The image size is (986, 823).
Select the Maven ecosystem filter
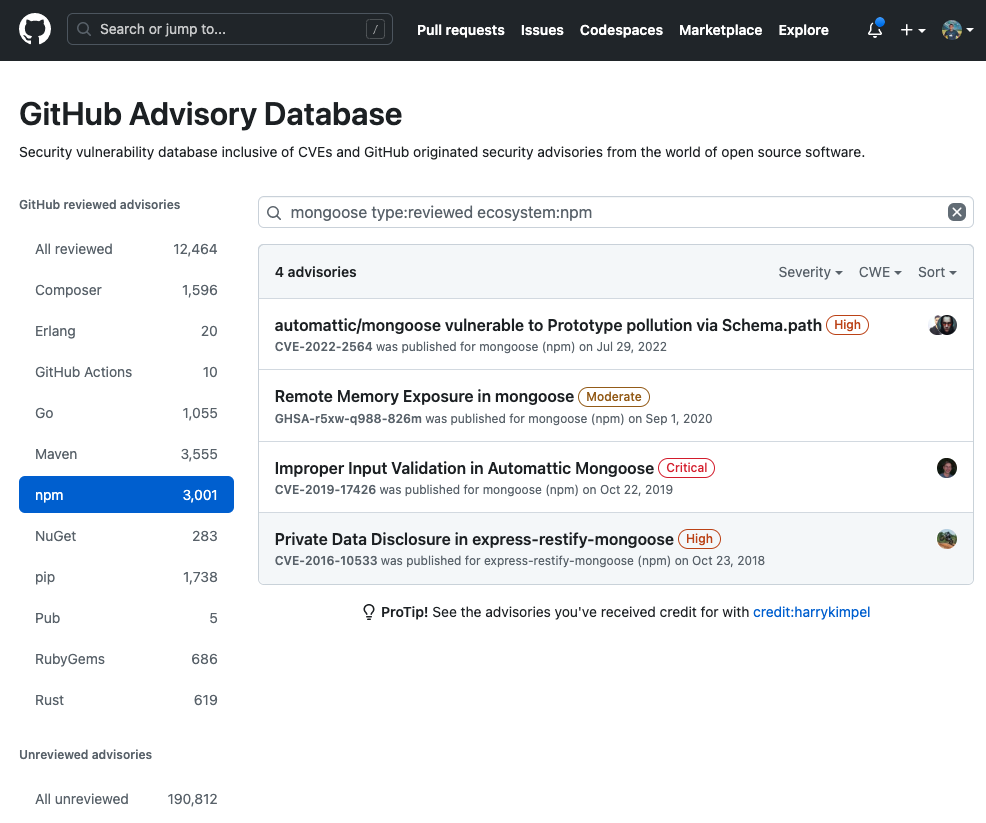[126, 454]
